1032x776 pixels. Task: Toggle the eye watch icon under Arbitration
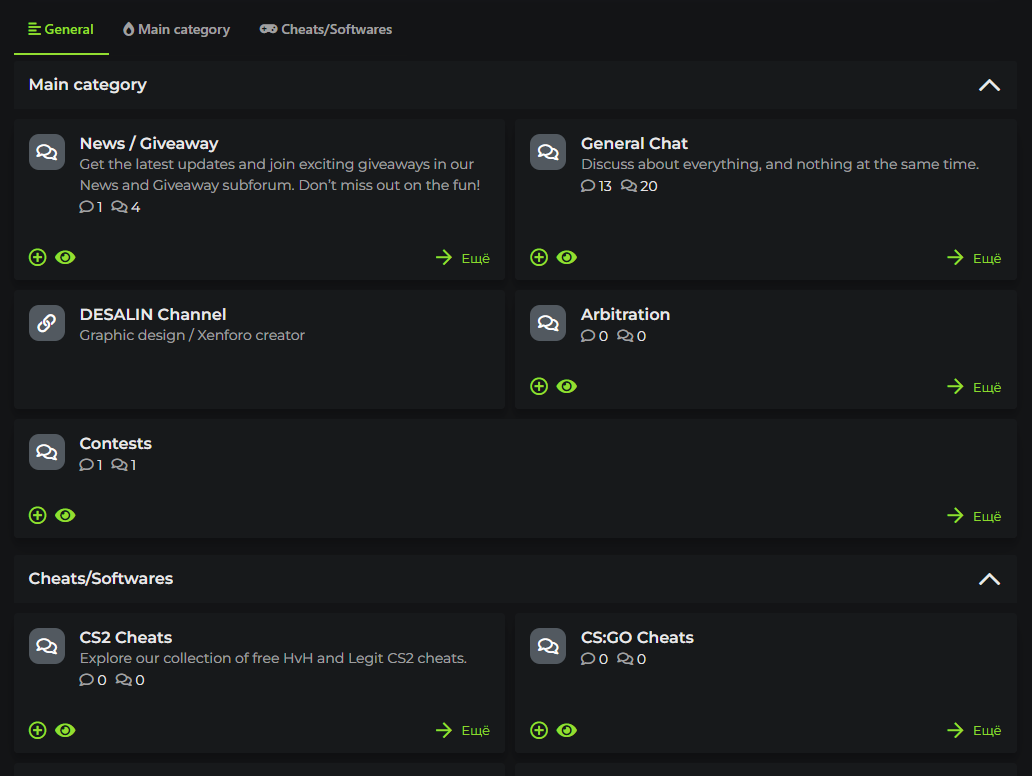(567, 387)
